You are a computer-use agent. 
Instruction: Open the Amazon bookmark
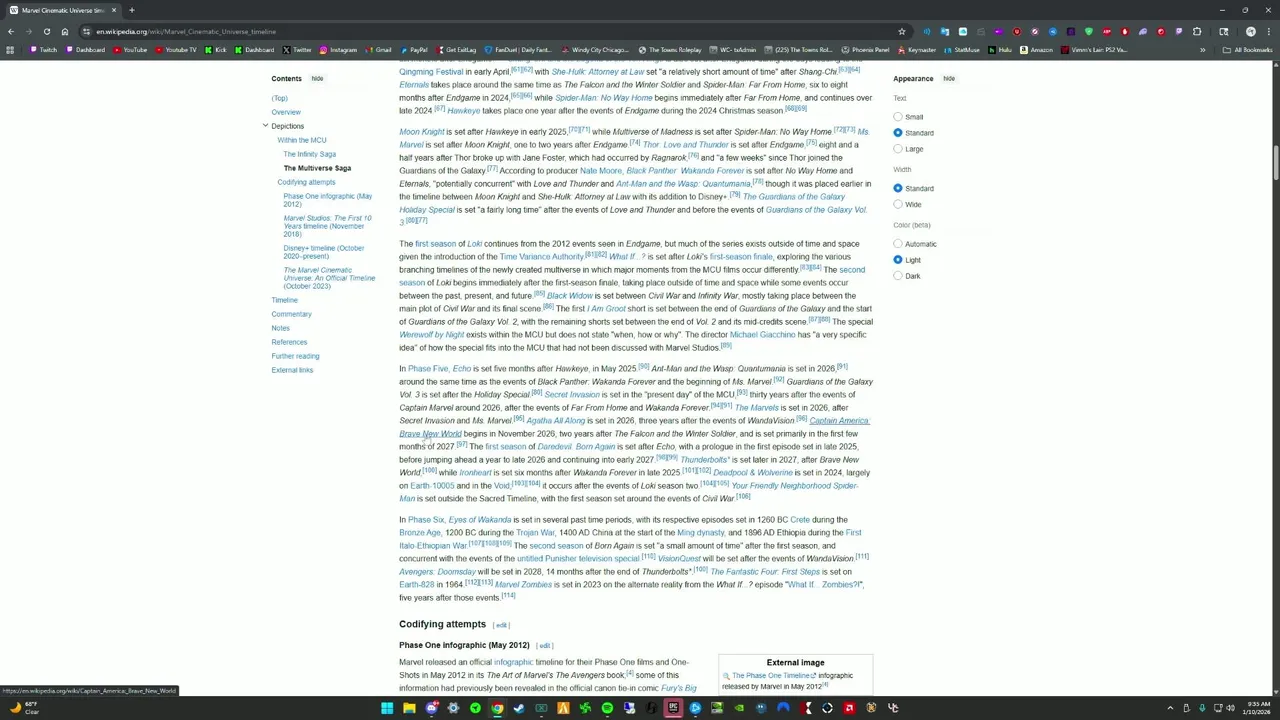pos(1037,50)
